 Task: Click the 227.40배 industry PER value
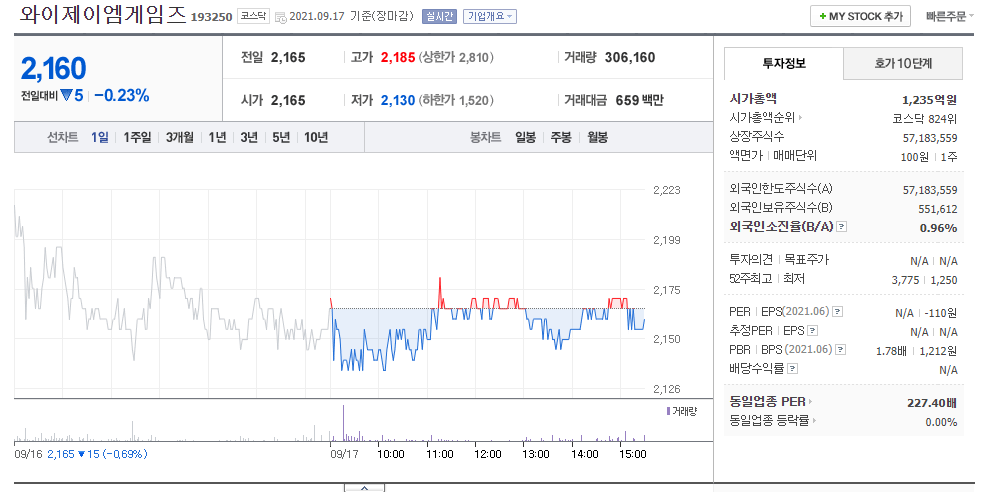pos(932,402)
